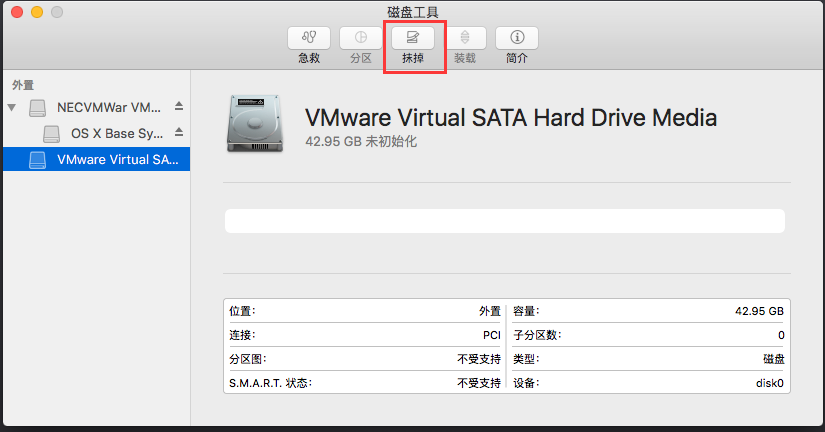Image resolution: width=825 pixels, height=432 pixels.
Task: Click the OS X Base System volume icon
Action: pyautogui.click(x=51, y=134)
